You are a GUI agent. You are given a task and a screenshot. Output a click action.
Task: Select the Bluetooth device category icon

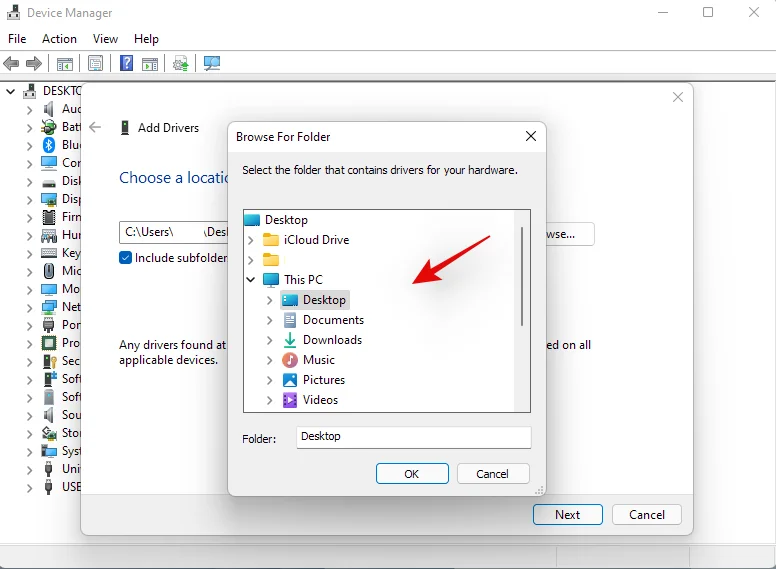(48, 145)
